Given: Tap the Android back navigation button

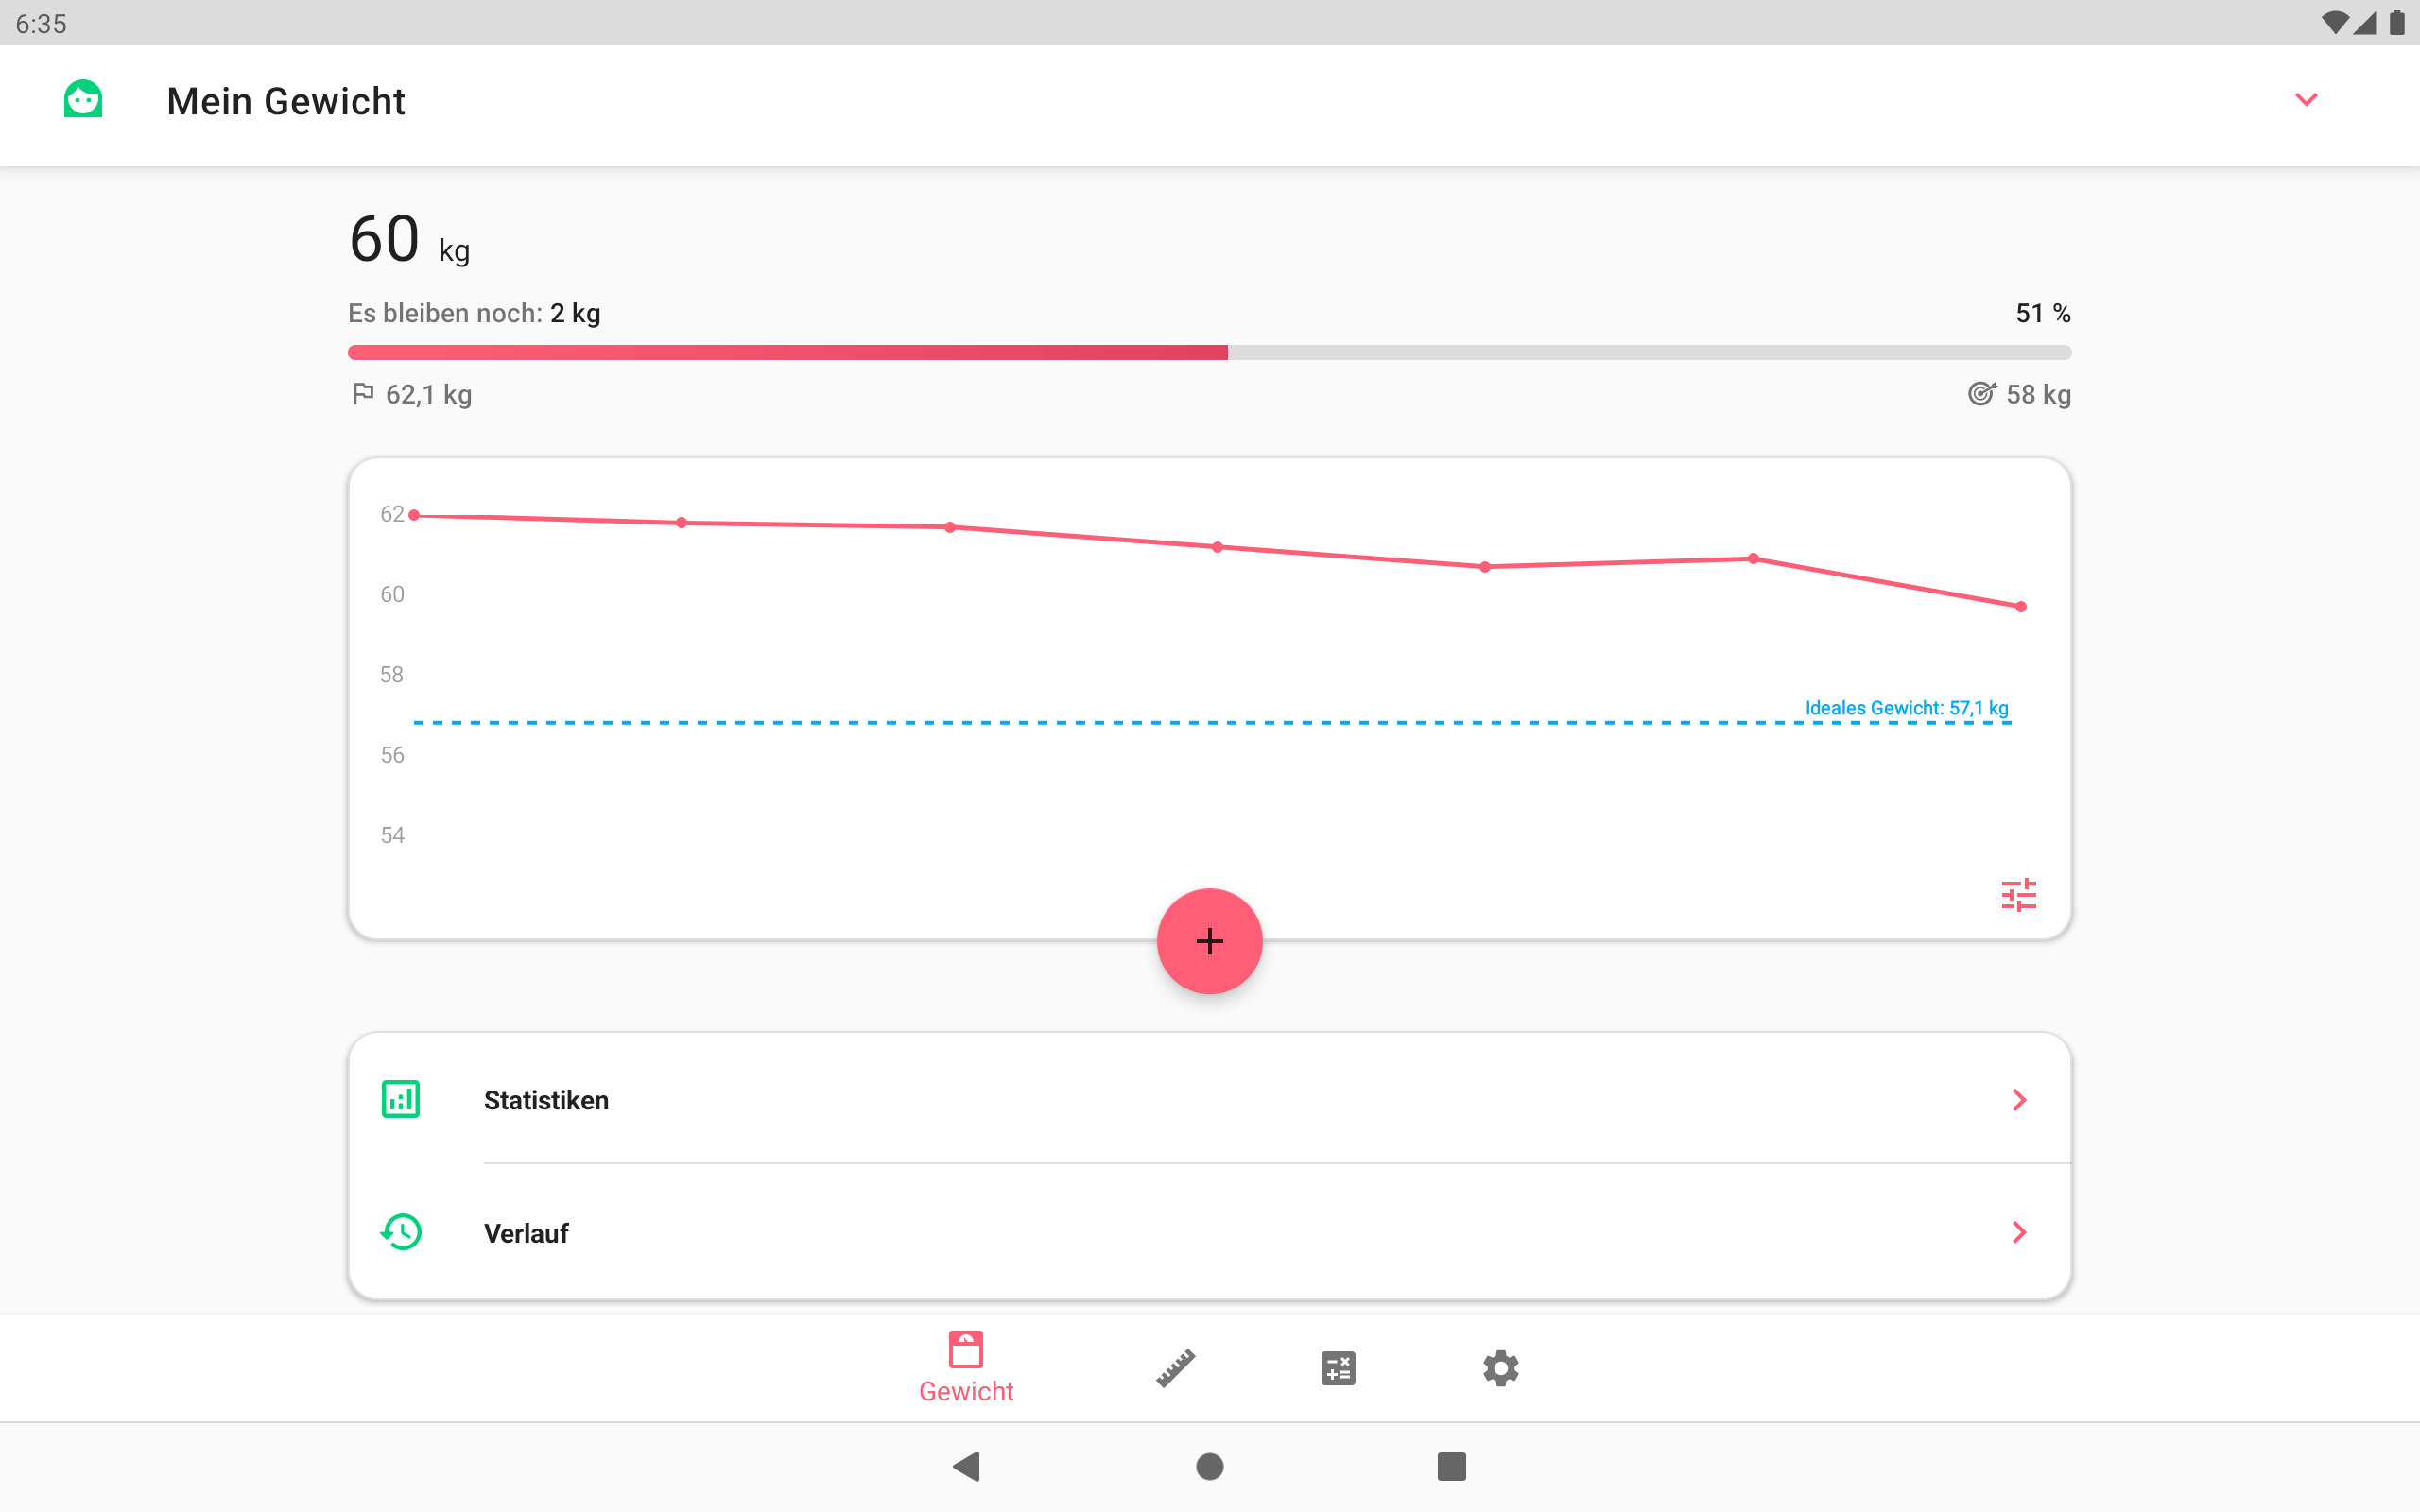Looking at the screenshot, I should coord(966,1466).
